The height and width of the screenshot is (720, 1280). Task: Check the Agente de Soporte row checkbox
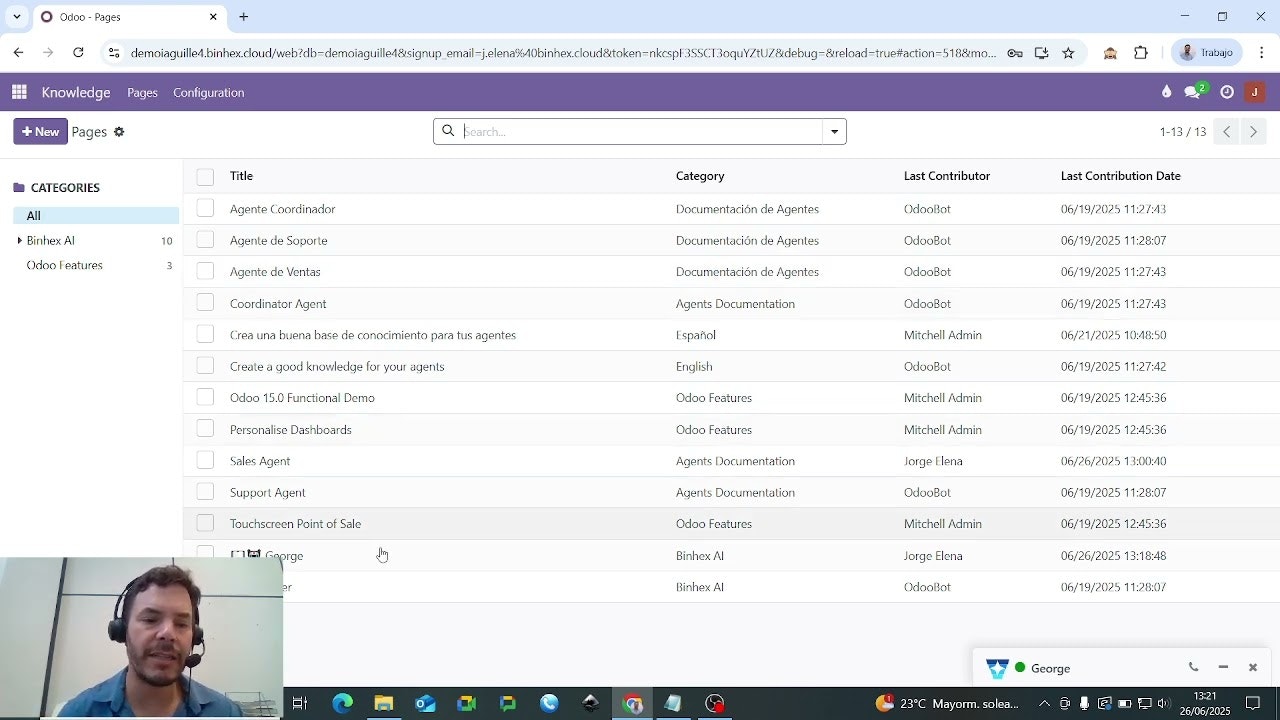tap(205, 240)
